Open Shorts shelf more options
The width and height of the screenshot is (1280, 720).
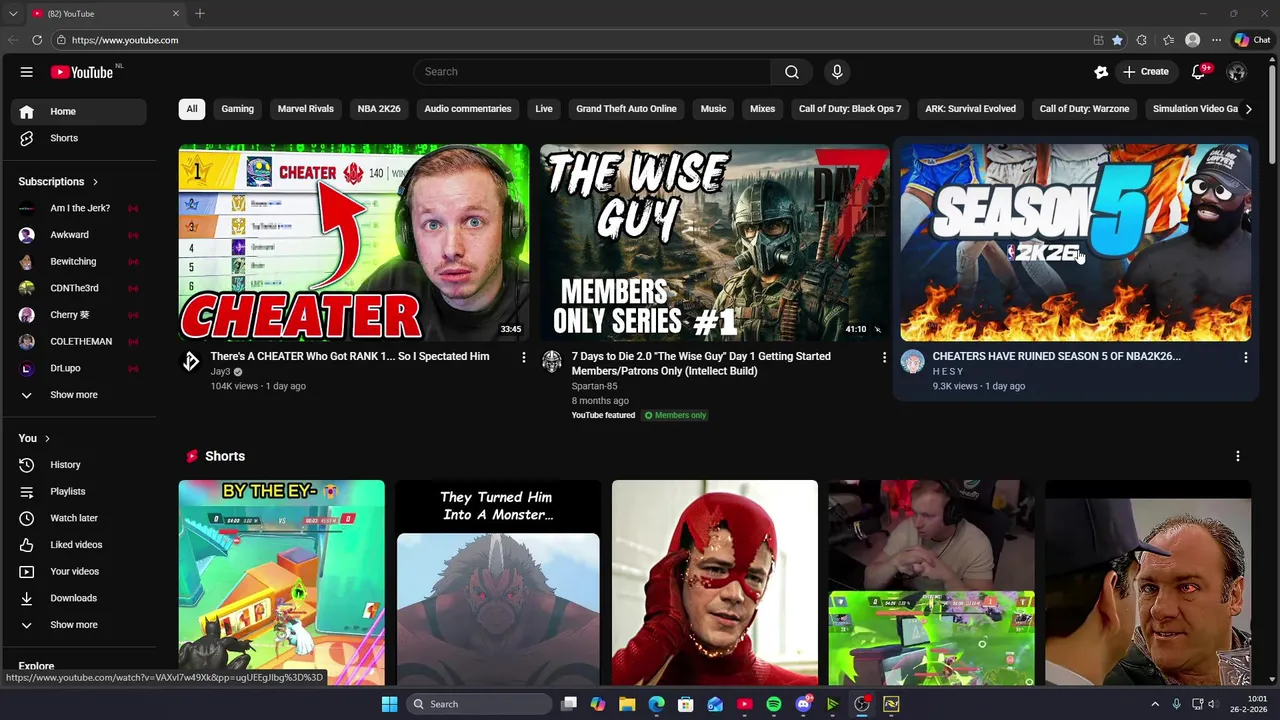(1238, 456)
